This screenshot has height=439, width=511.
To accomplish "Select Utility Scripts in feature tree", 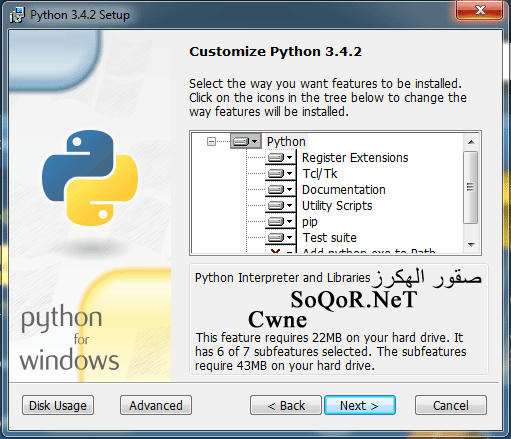I will pyautogui.click(x=337, y=206).
